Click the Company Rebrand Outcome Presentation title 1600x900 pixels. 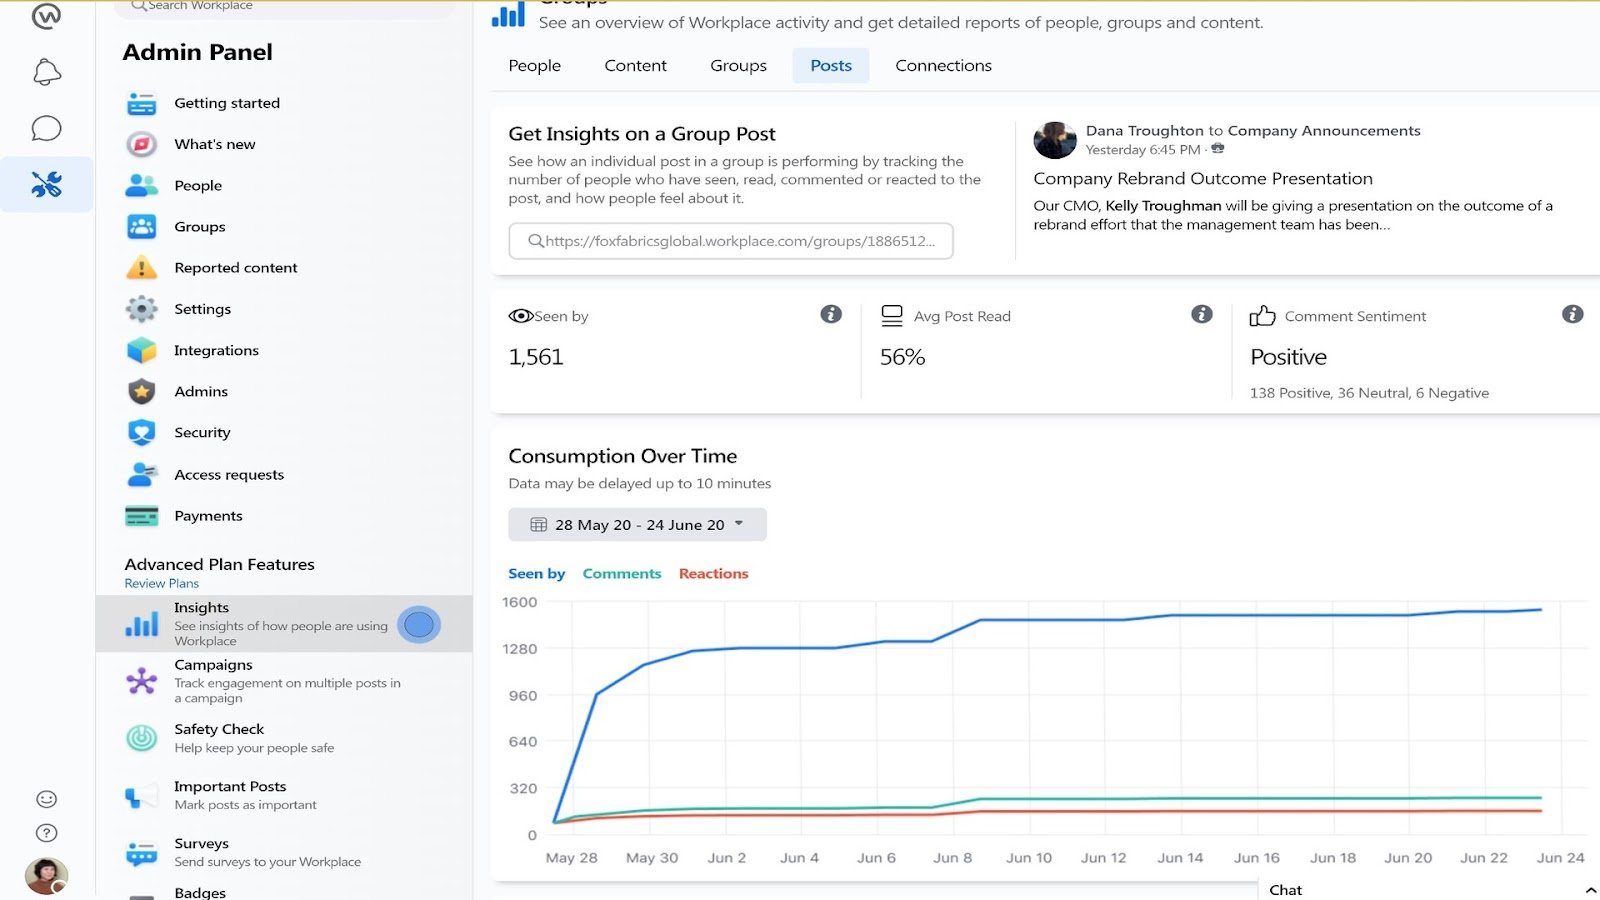click(1203, 178)
